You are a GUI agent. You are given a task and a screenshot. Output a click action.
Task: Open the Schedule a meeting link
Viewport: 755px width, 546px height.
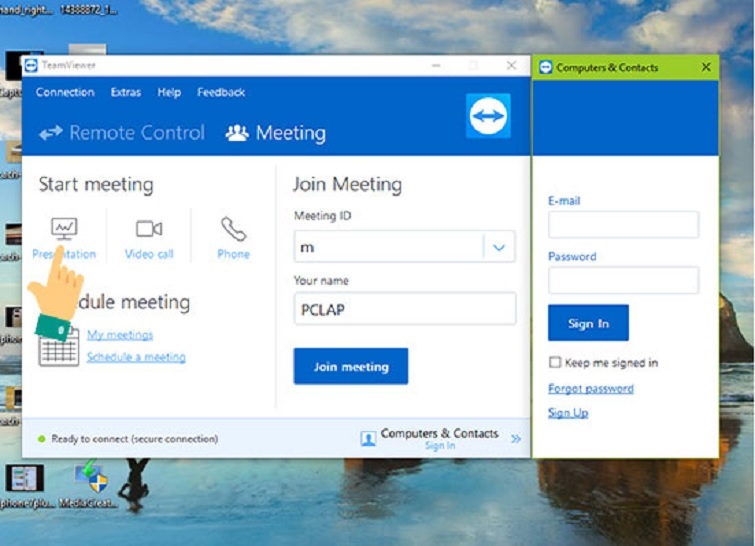tap(136, 357)
